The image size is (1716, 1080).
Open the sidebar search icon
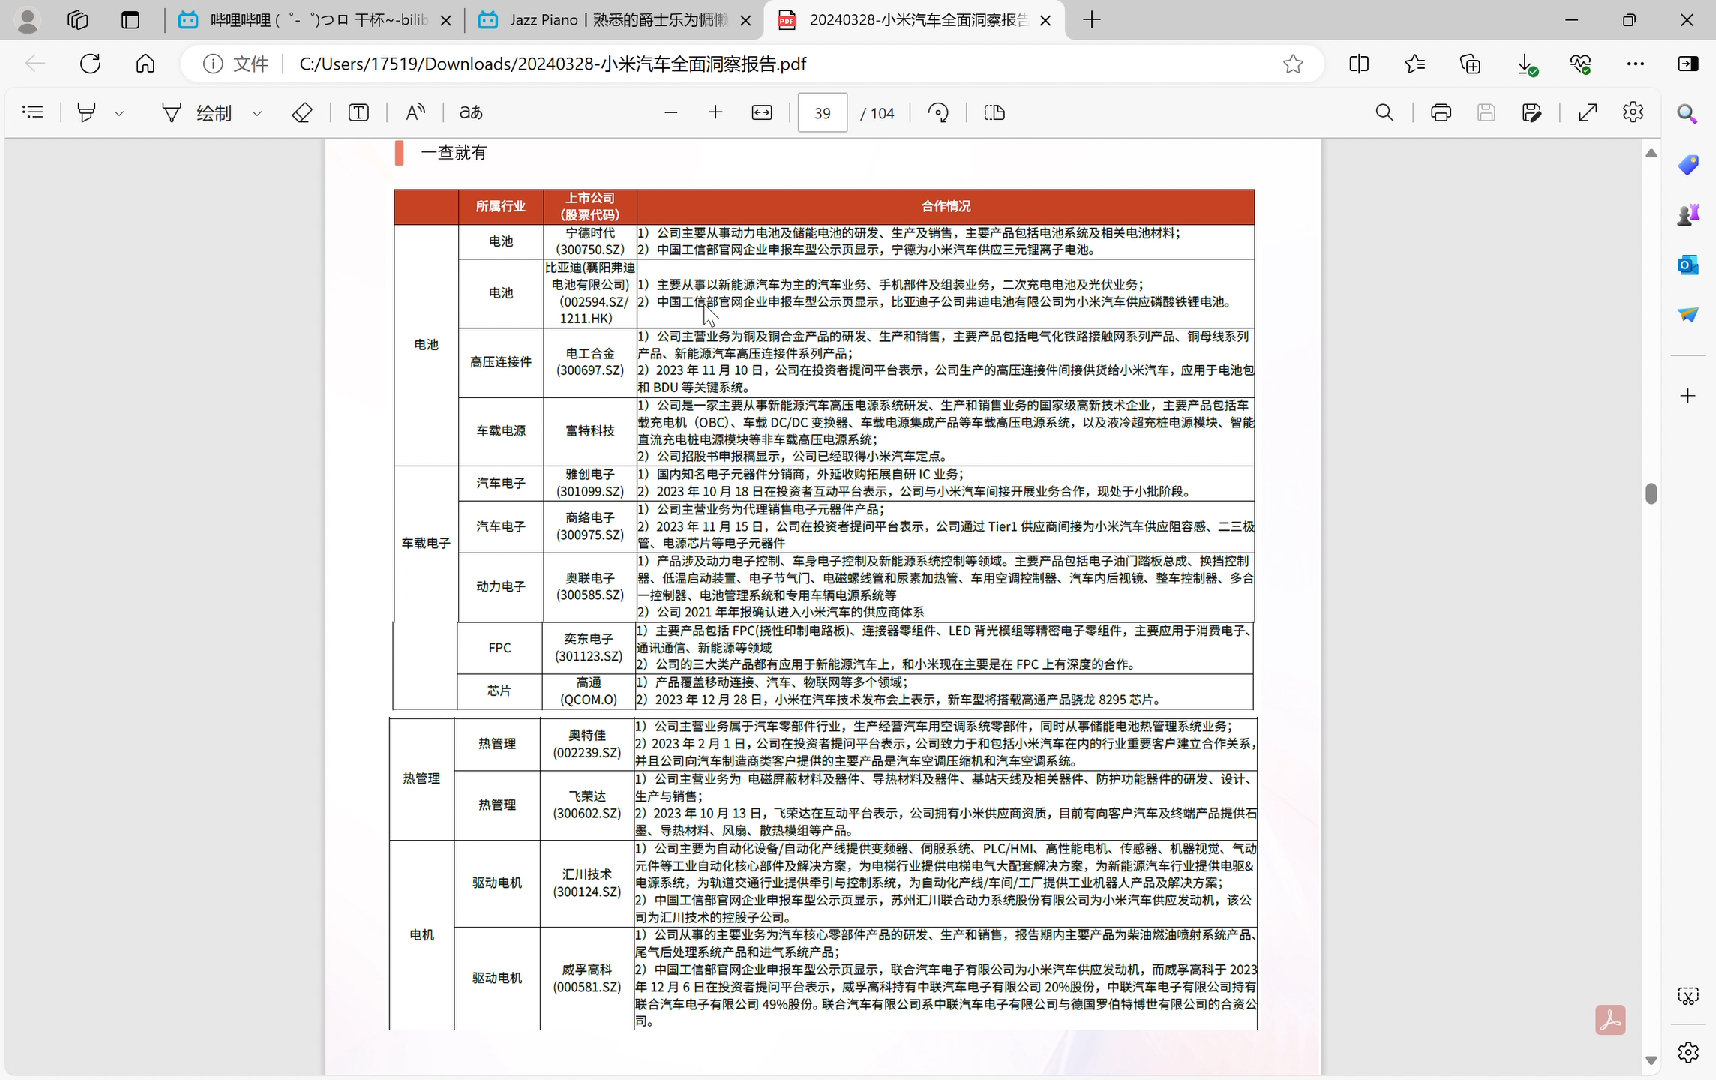tap(1688, 114)
